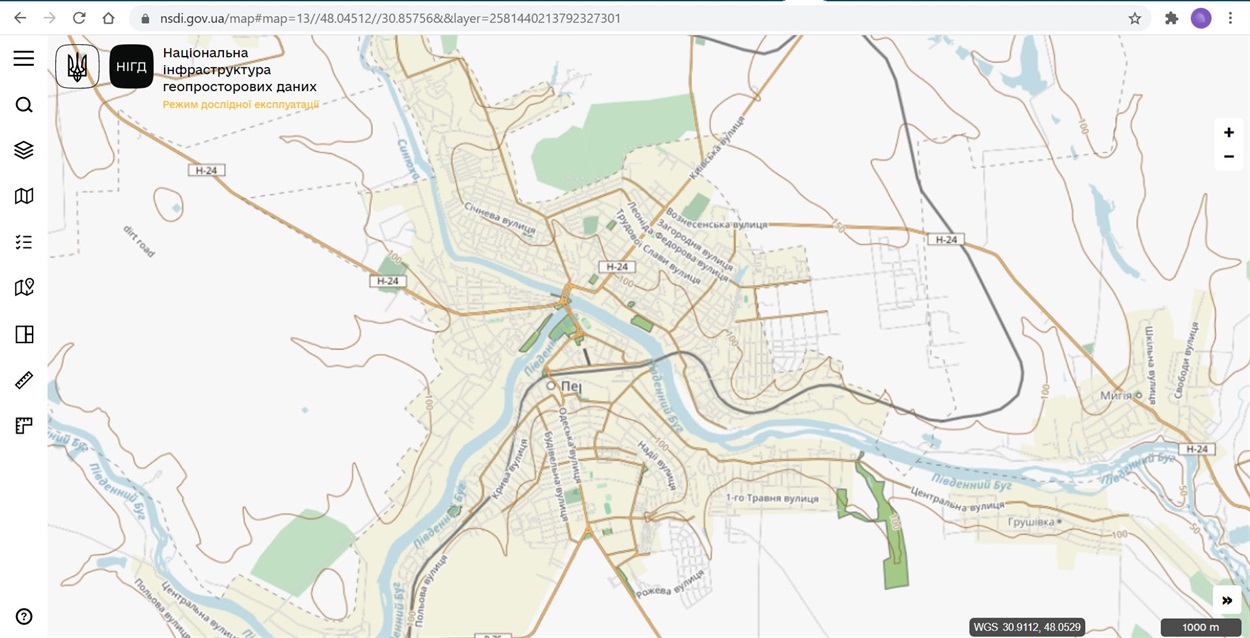This screenshot has height=638, width=1250.
Task: Click the 'Січнева вулиця' street label
Action: tap(500, 220)
